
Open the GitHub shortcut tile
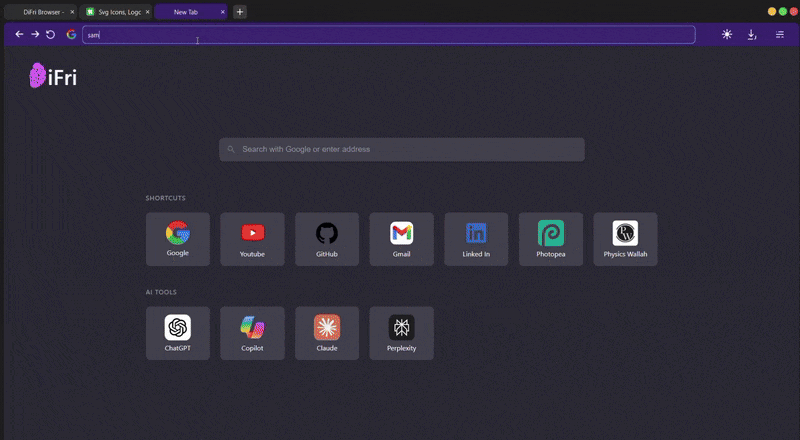point(327,239)
